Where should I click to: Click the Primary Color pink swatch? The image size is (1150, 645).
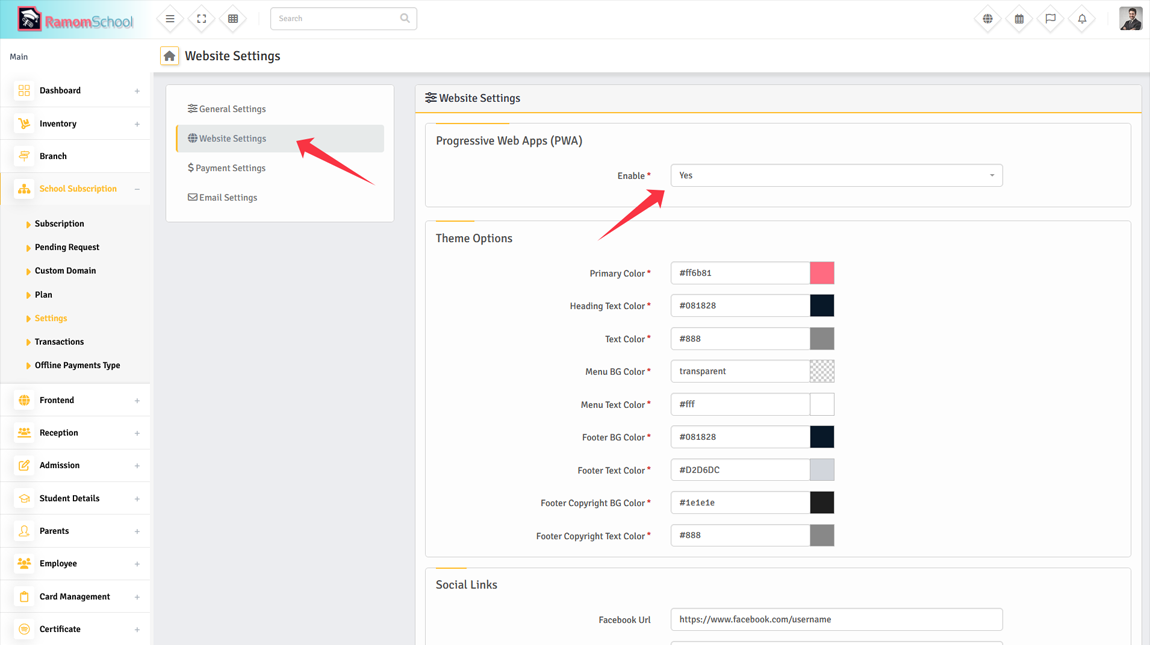[822, 273]
